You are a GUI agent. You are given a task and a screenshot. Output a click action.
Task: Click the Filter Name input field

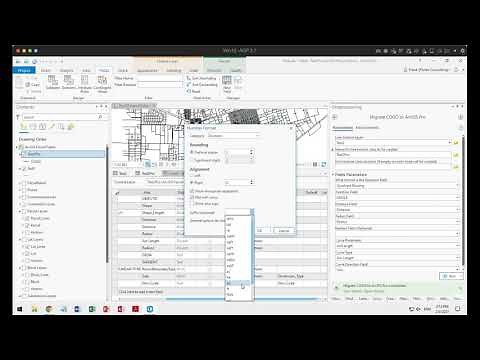(x=160, y=78)
